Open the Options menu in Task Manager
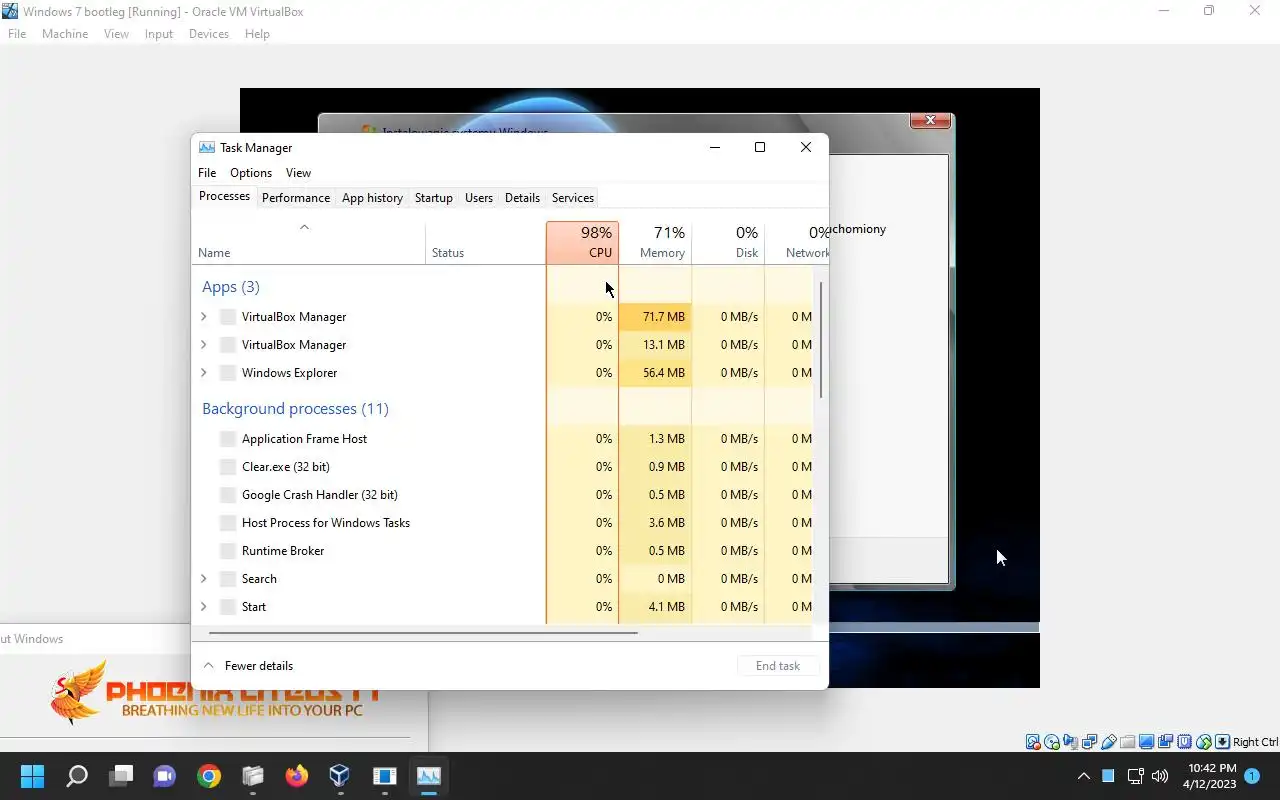 [x=251, y=173]
